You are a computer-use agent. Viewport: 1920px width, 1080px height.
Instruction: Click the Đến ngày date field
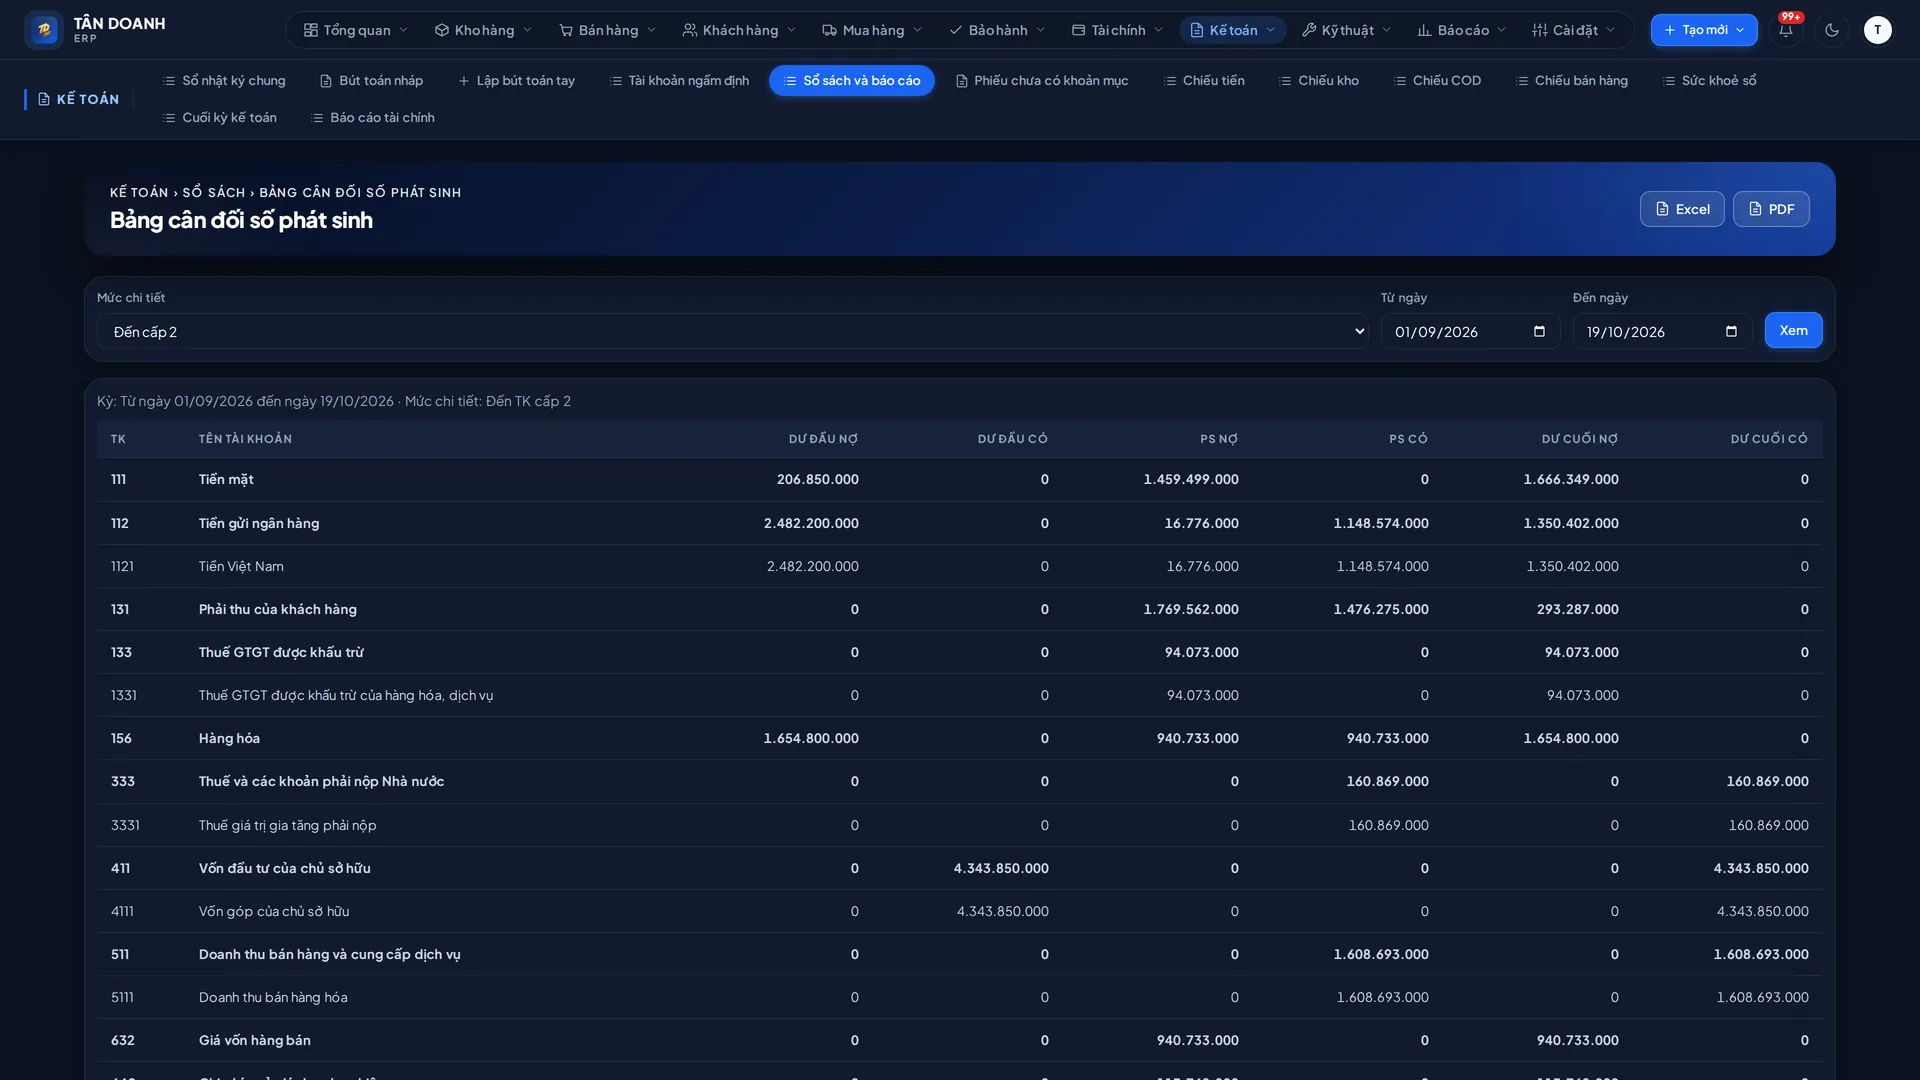[x=1662, y=332]
